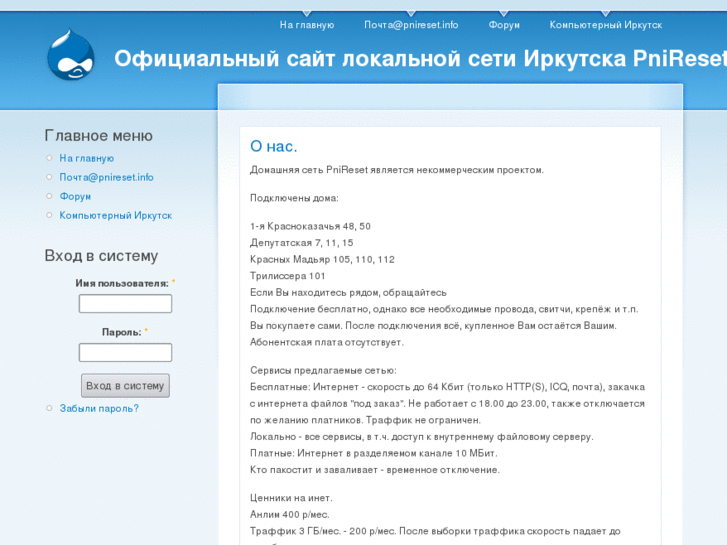Click sidebar link 'Почта@pnireset.info'
Image resolution: width=727 pixels, height=545 pixels.
click(106, 177)
